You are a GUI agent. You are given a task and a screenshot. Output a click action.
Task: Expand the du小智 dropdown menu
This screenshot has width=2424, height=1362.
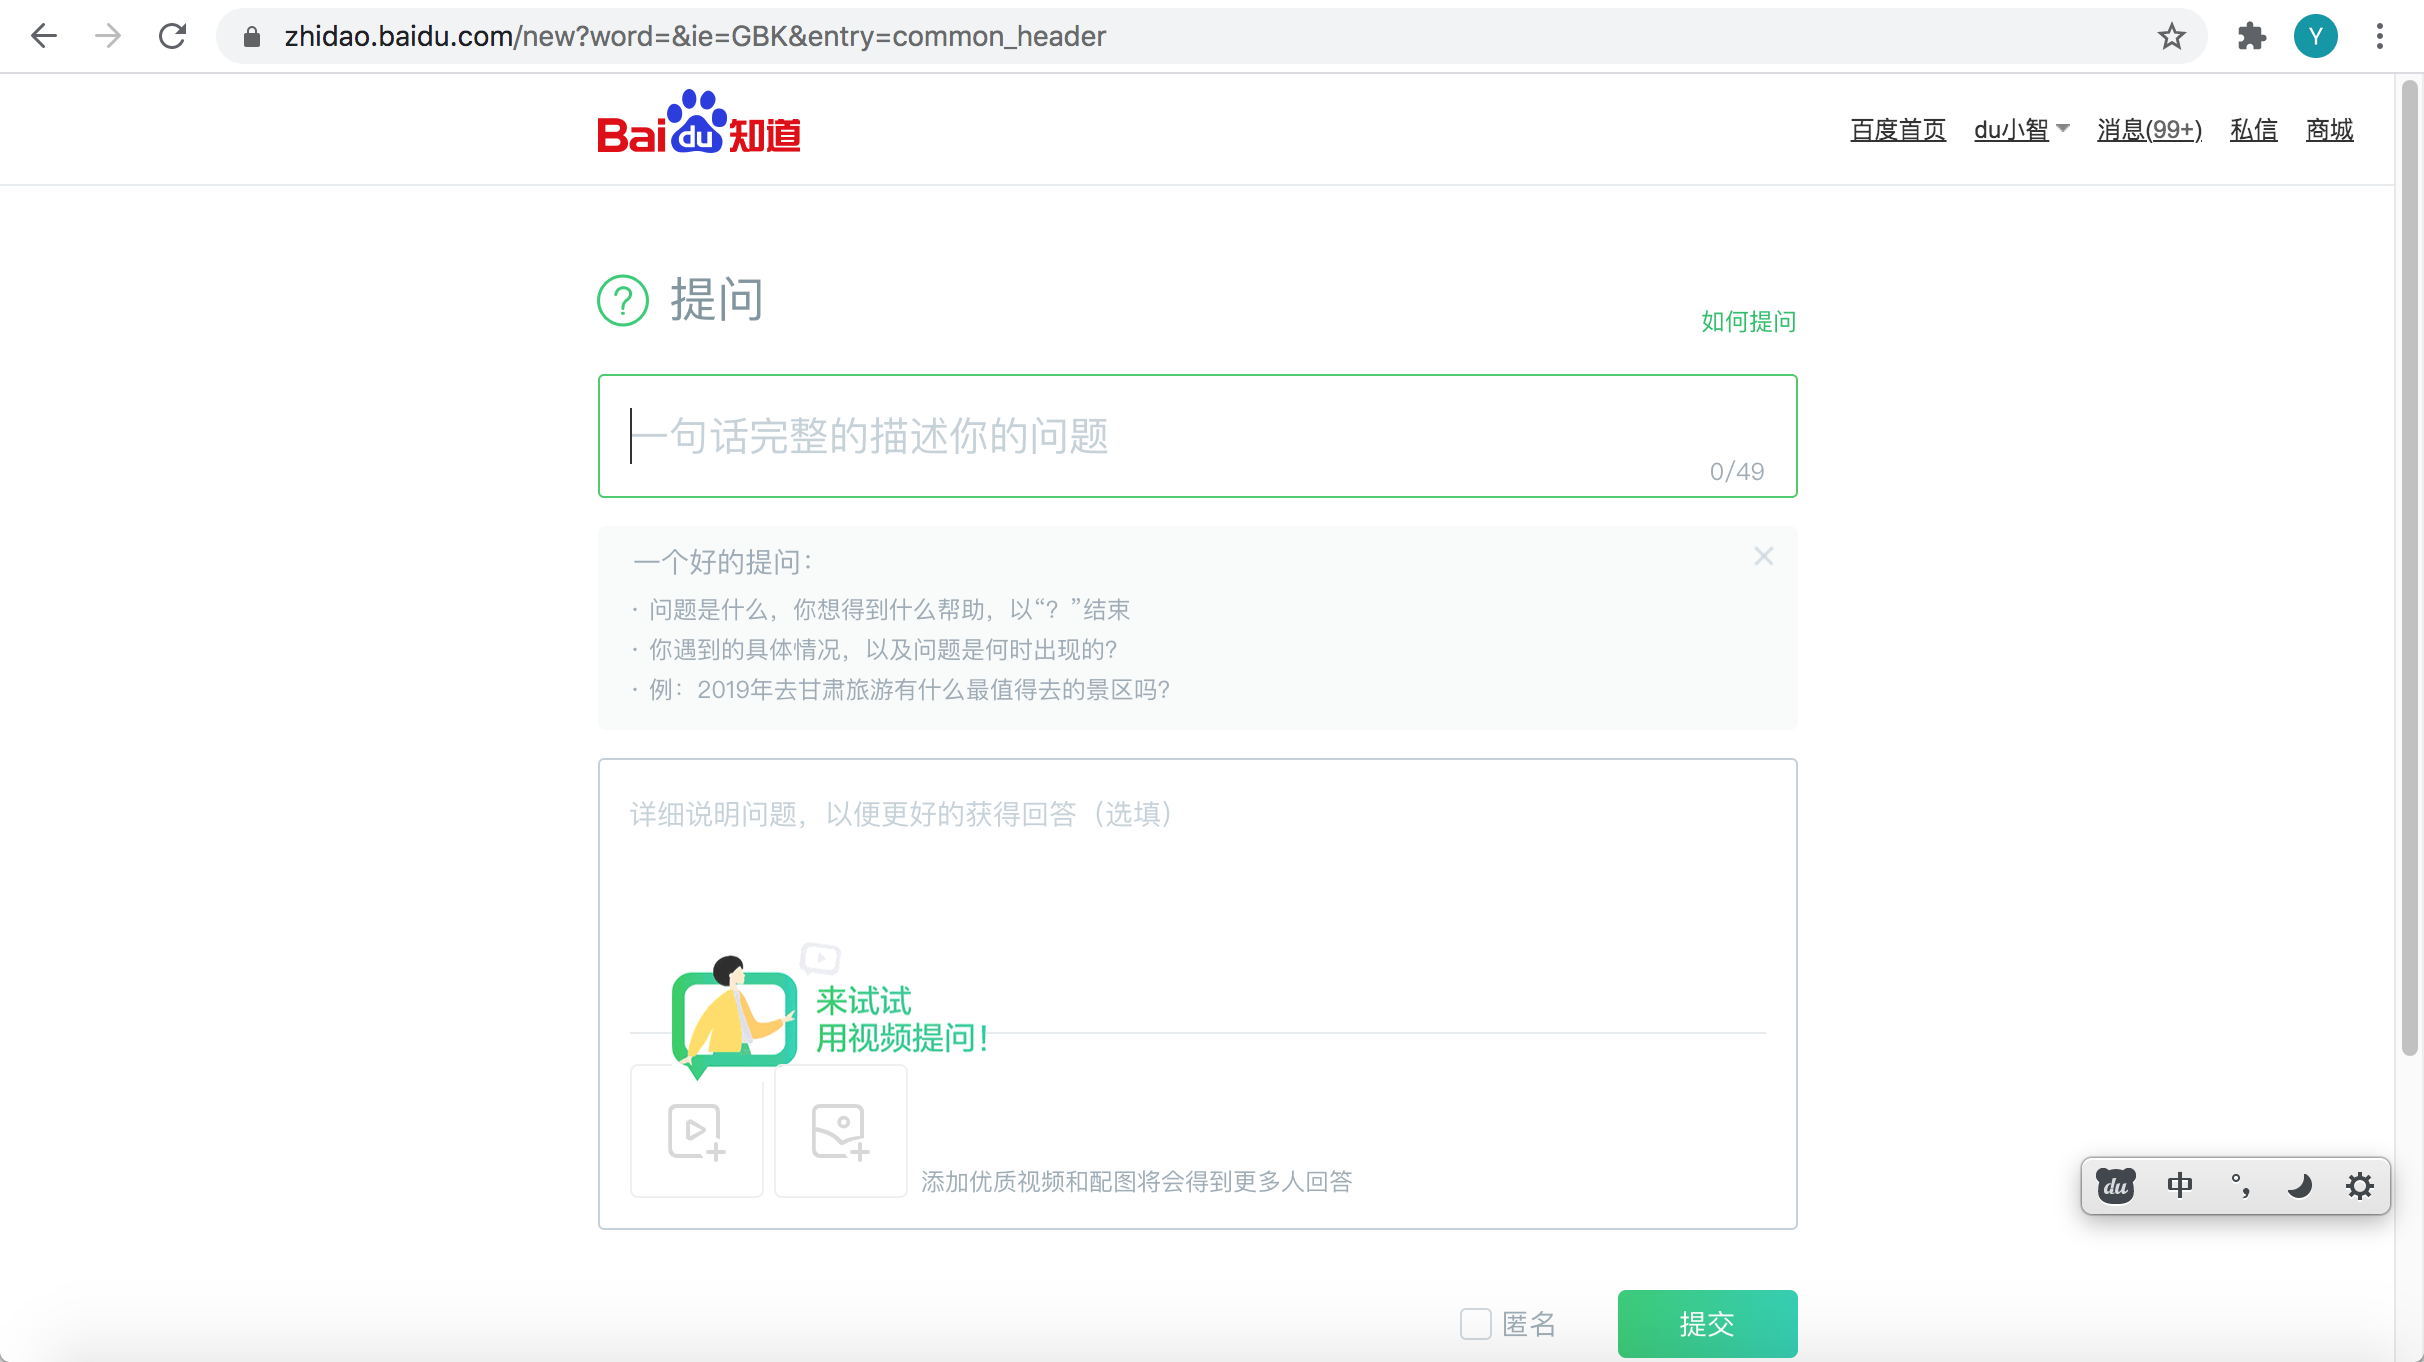point(2021,129)
